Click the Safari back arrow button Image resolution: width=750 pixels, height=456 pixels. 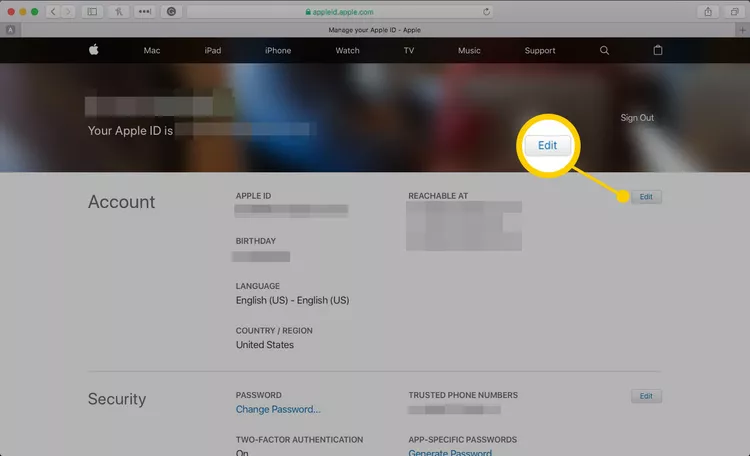[x=53, y=11]
